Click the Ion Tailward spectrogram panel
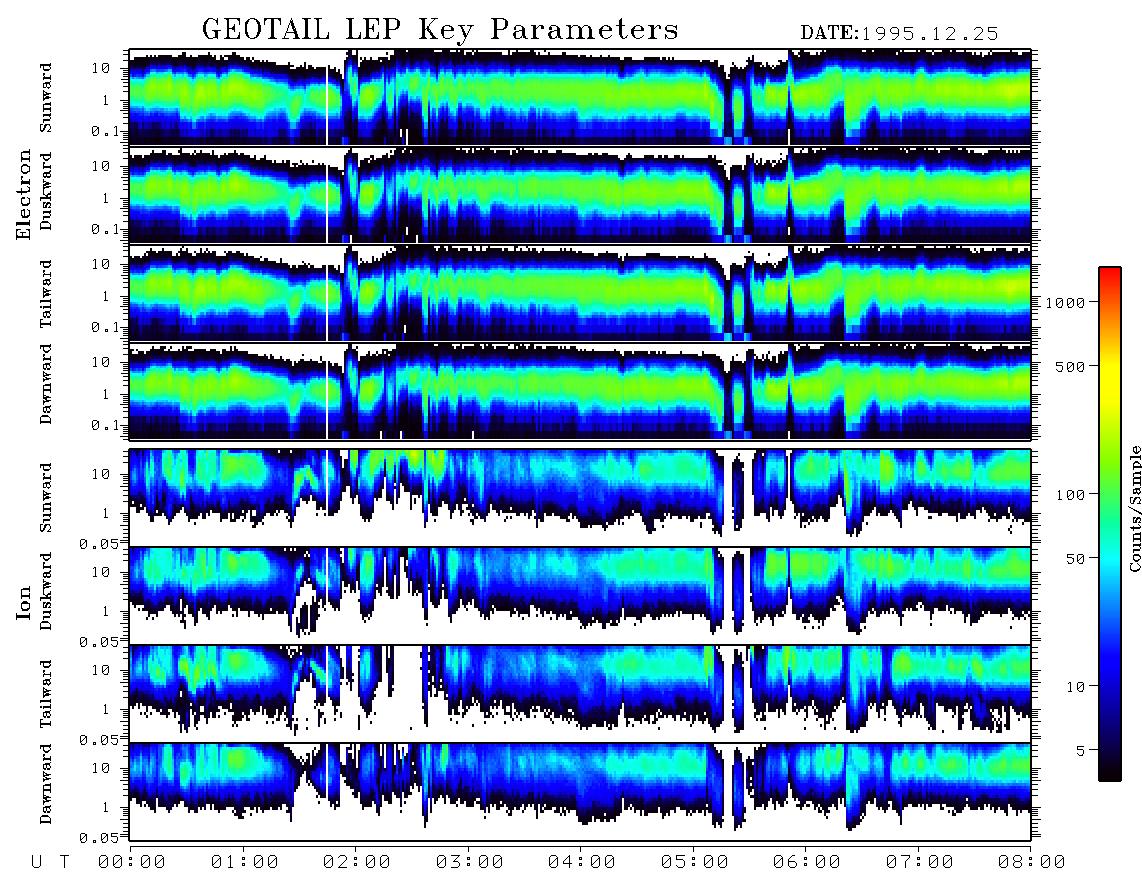 tap(580, 694)
